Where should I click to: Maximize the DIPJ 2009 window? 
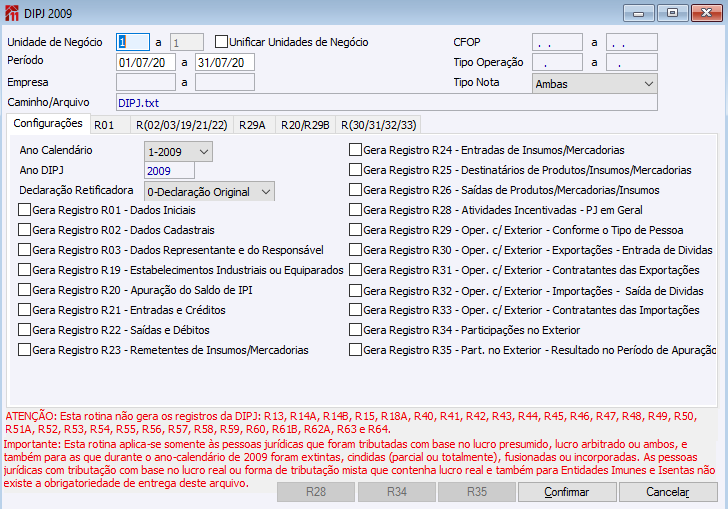click(672, 13)
